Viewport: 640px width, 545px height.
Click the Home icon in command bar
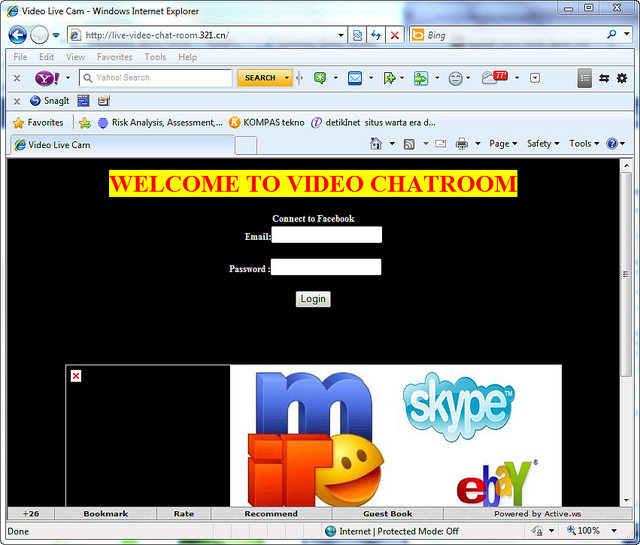coord(376,144)
